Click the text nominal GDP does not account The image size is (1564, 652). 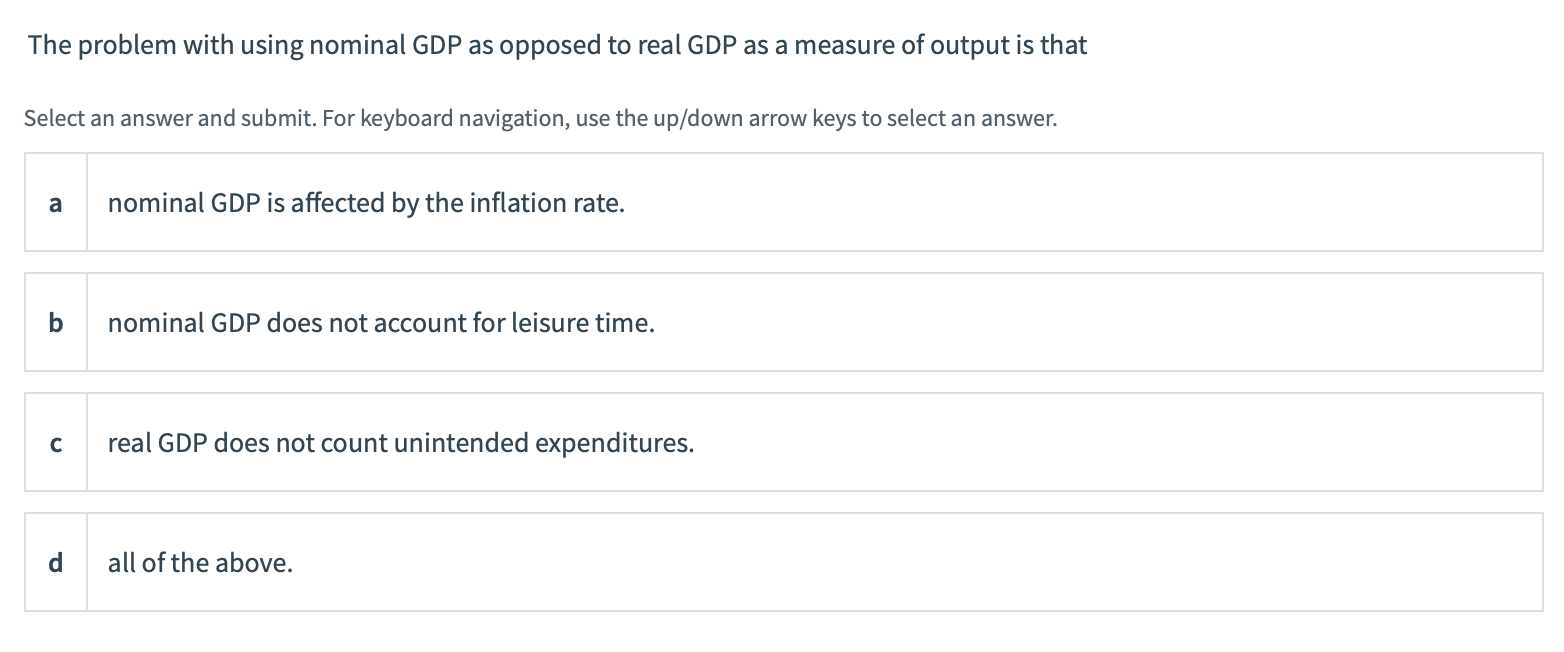coord(381,322)
